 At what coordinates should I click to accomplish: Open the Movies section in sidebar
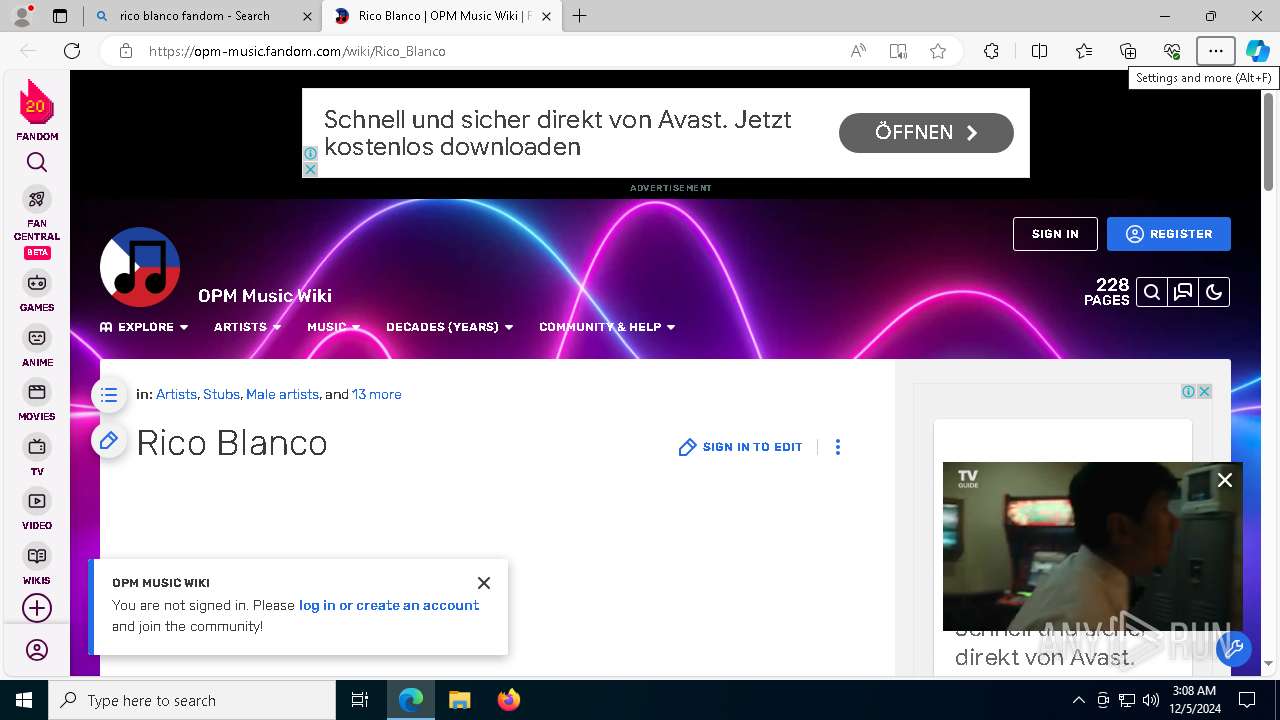point(37,400)
